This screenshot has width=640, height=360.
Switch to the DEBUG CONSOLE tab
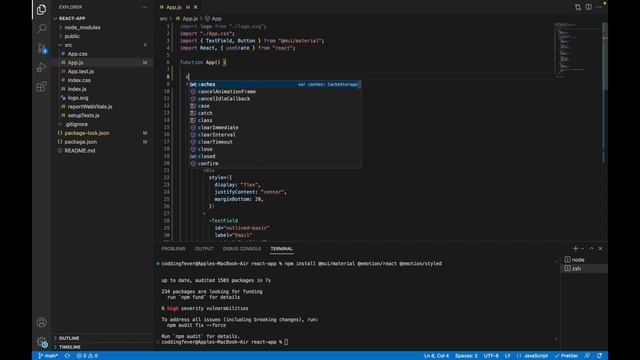[242, 249]
